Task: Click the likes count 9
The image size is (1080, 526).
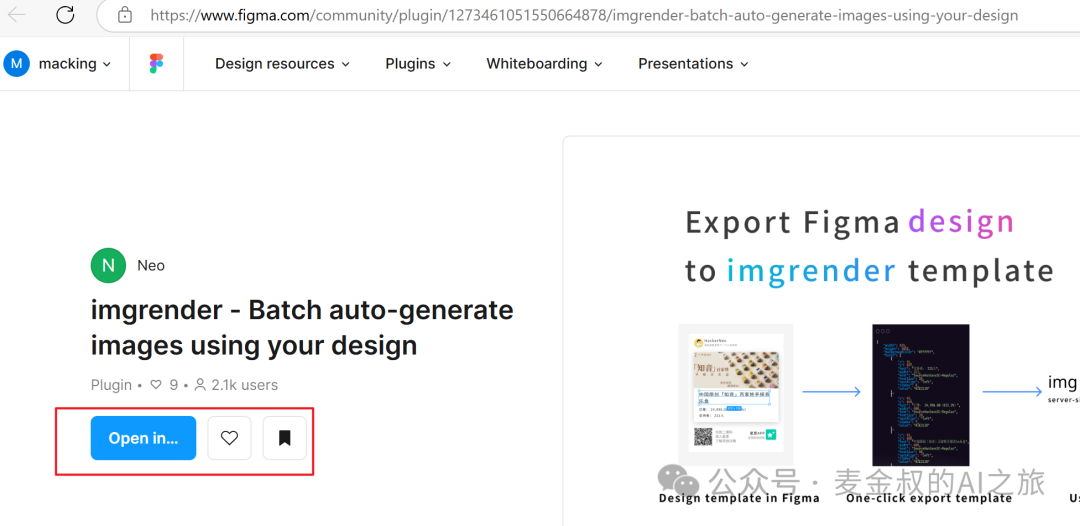Action: pos(174,385)
